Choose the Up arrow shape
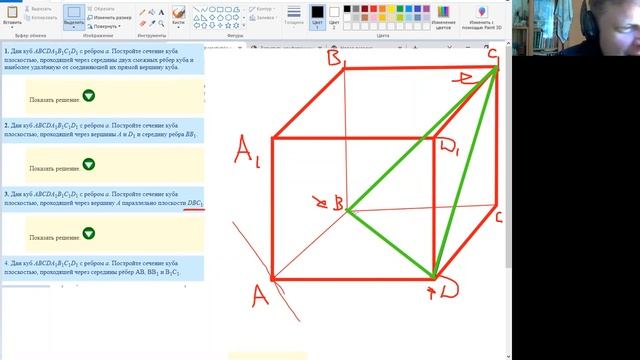Image resolution: width=640 pixels, height=360 pixels. click(204, 25)
